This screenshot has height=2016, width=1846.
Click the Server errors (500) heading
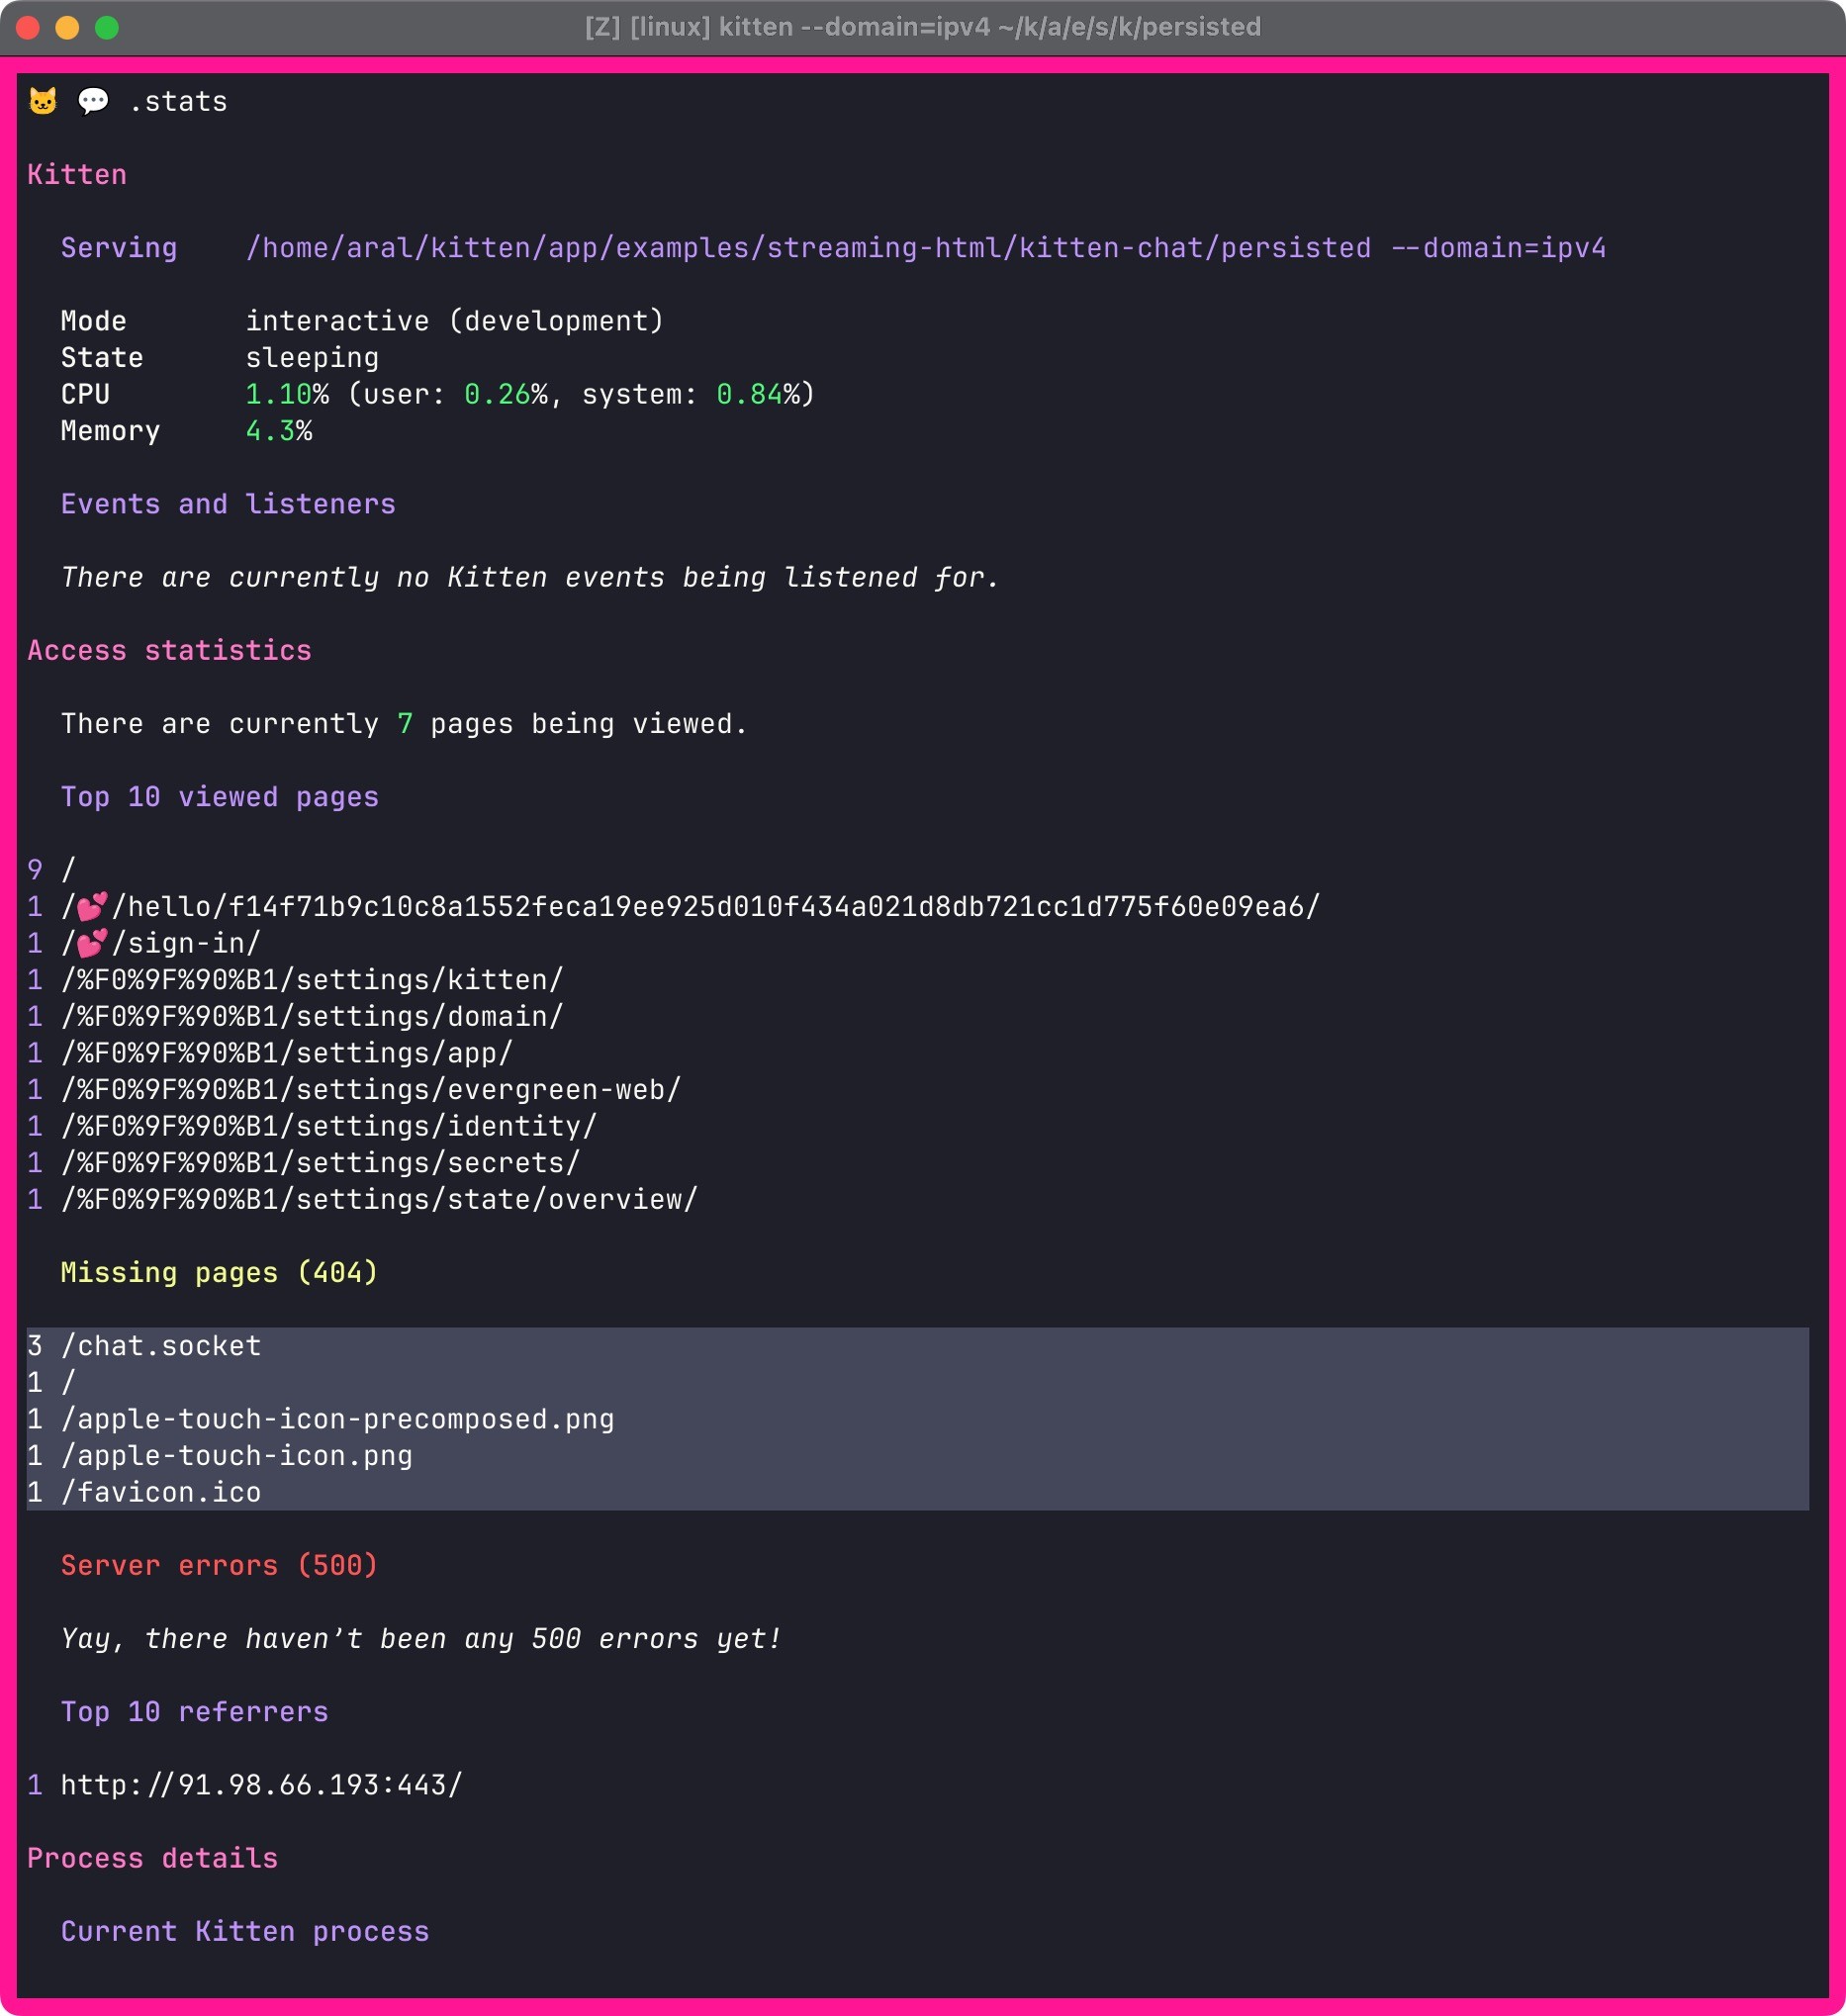coord(219,1566)
